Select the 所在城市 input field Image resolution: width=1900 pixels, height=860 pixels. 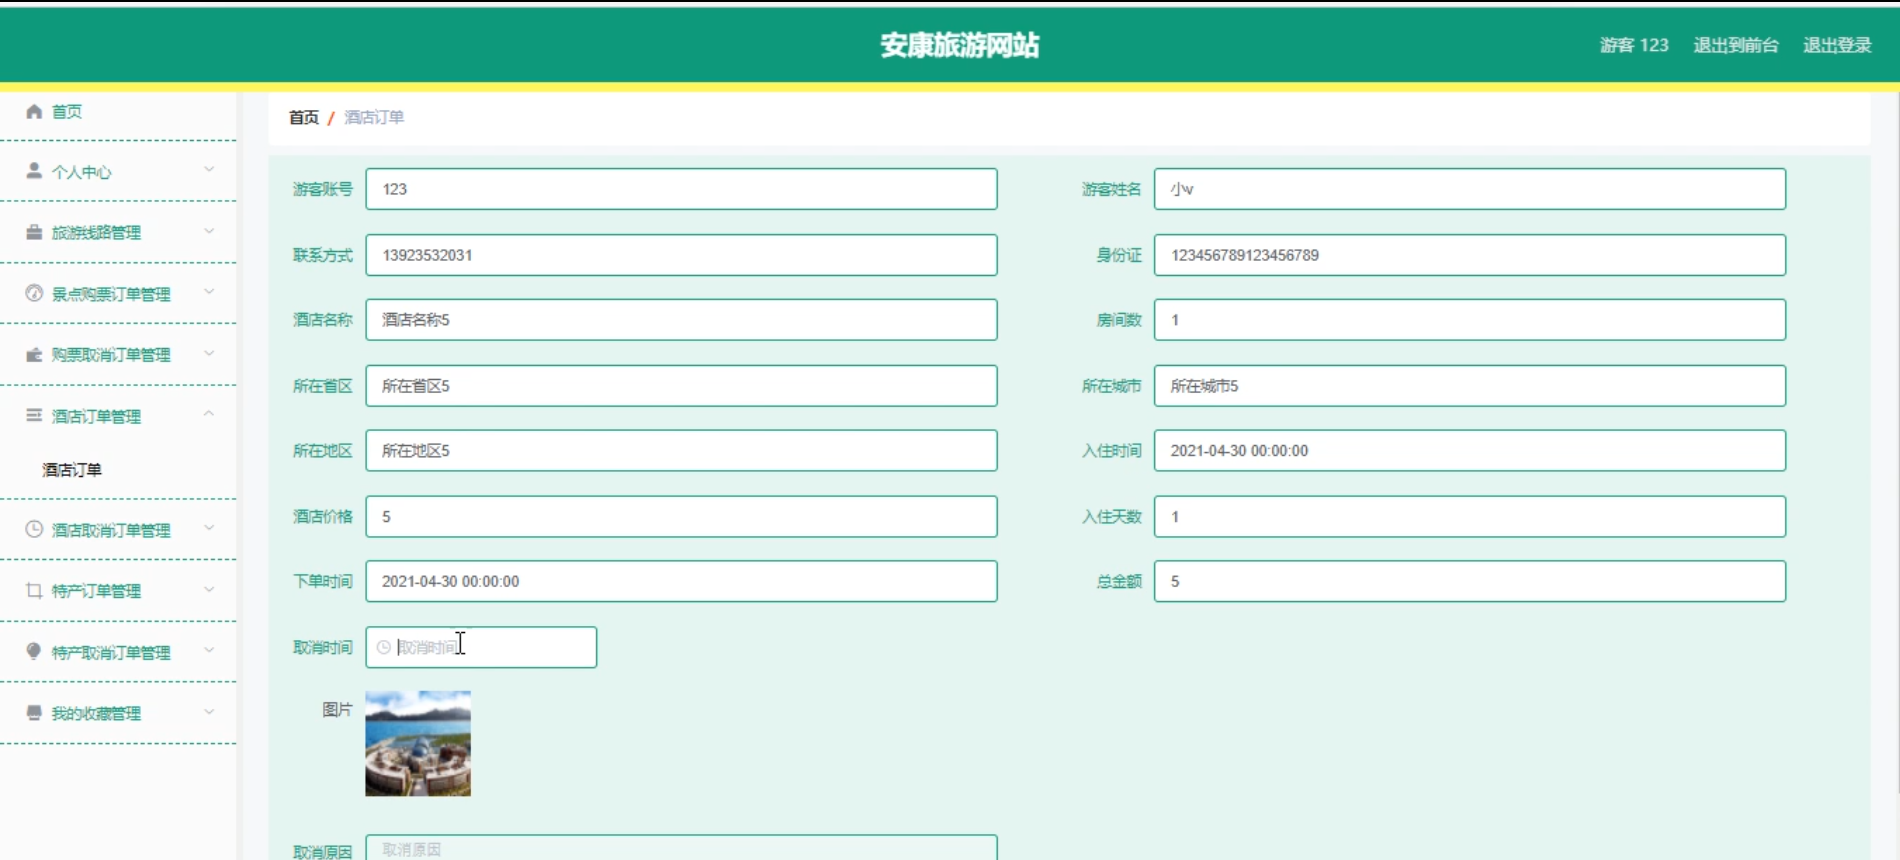click(x=1470, y=386)
